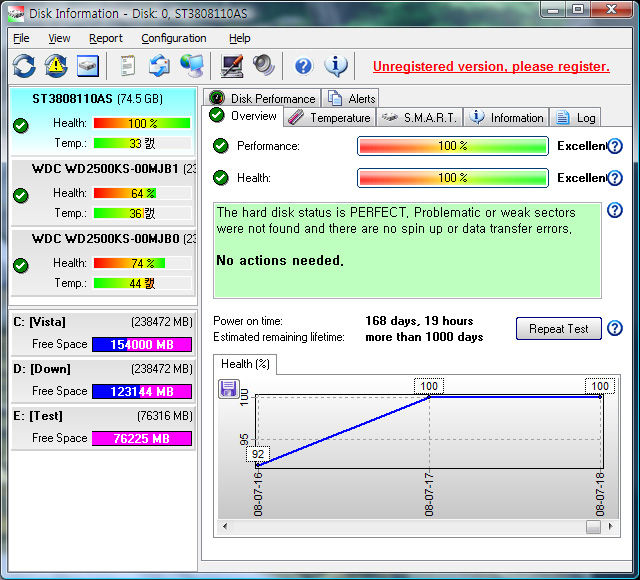This screenshot has height=580, width=640.
Task: Click the help icon beside Health Excellent
Action: tap(615, 178)
